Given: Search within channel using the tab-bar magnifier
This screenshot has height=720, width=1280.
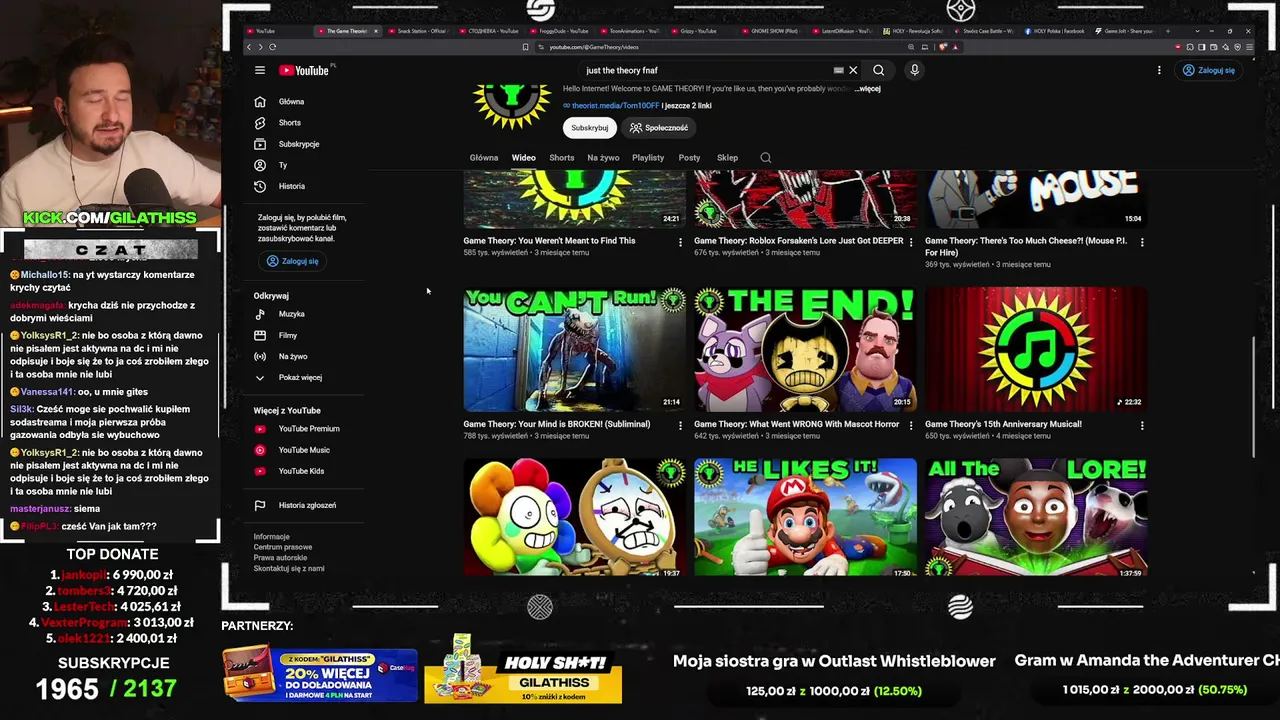Looking at the screenshot, I should tap(766, 157).
